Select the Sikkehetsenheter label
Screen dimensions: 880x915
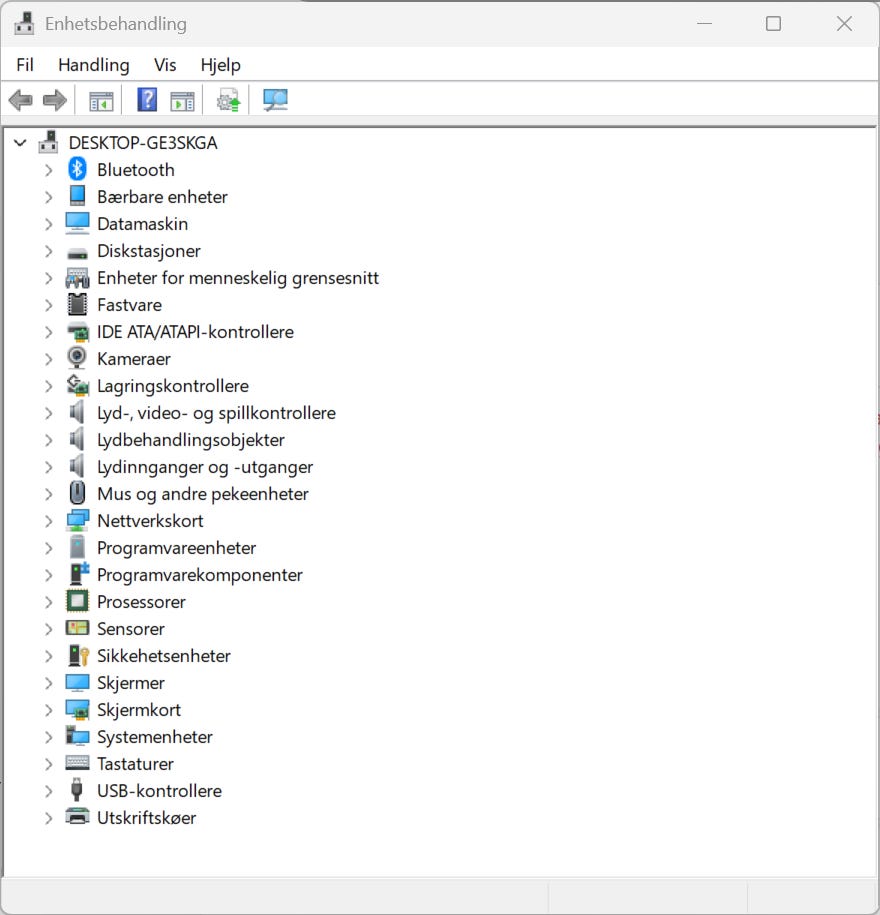point(164,656)
